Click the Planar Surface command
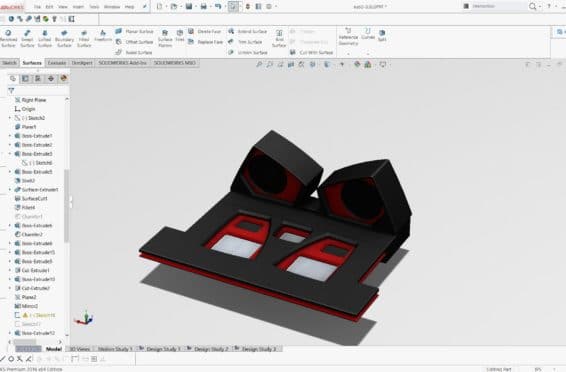The width and height of the screenshot is (566, 372). pyautogui.click(x=135, y=31)
